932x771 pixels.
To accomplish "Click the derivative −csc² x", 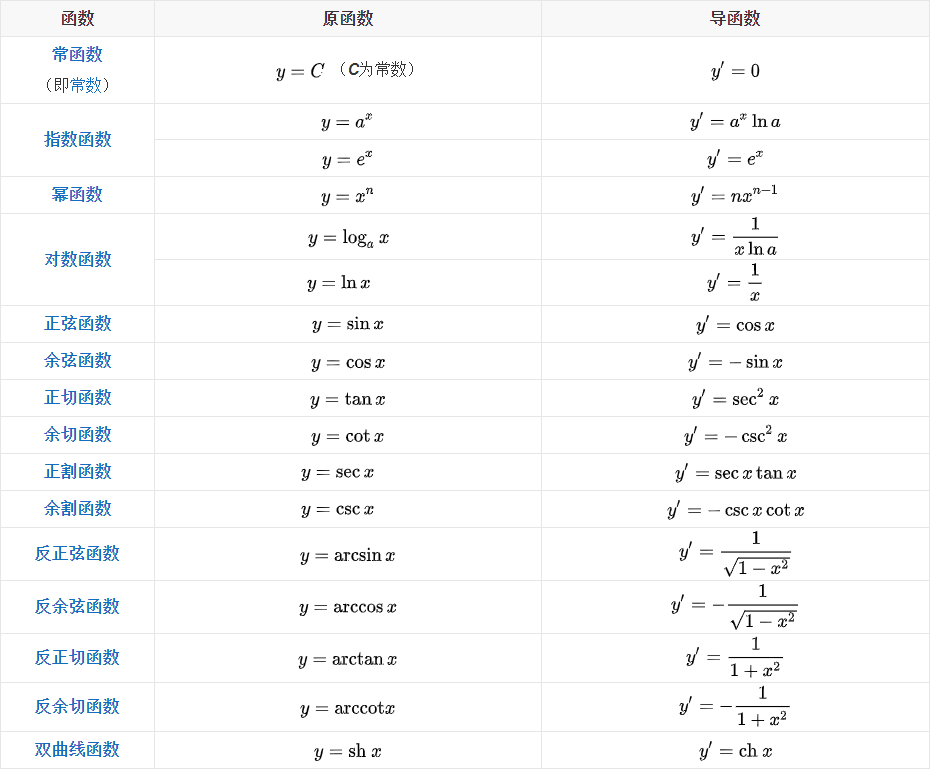I will pyautogui.click(x=735, y=436).
